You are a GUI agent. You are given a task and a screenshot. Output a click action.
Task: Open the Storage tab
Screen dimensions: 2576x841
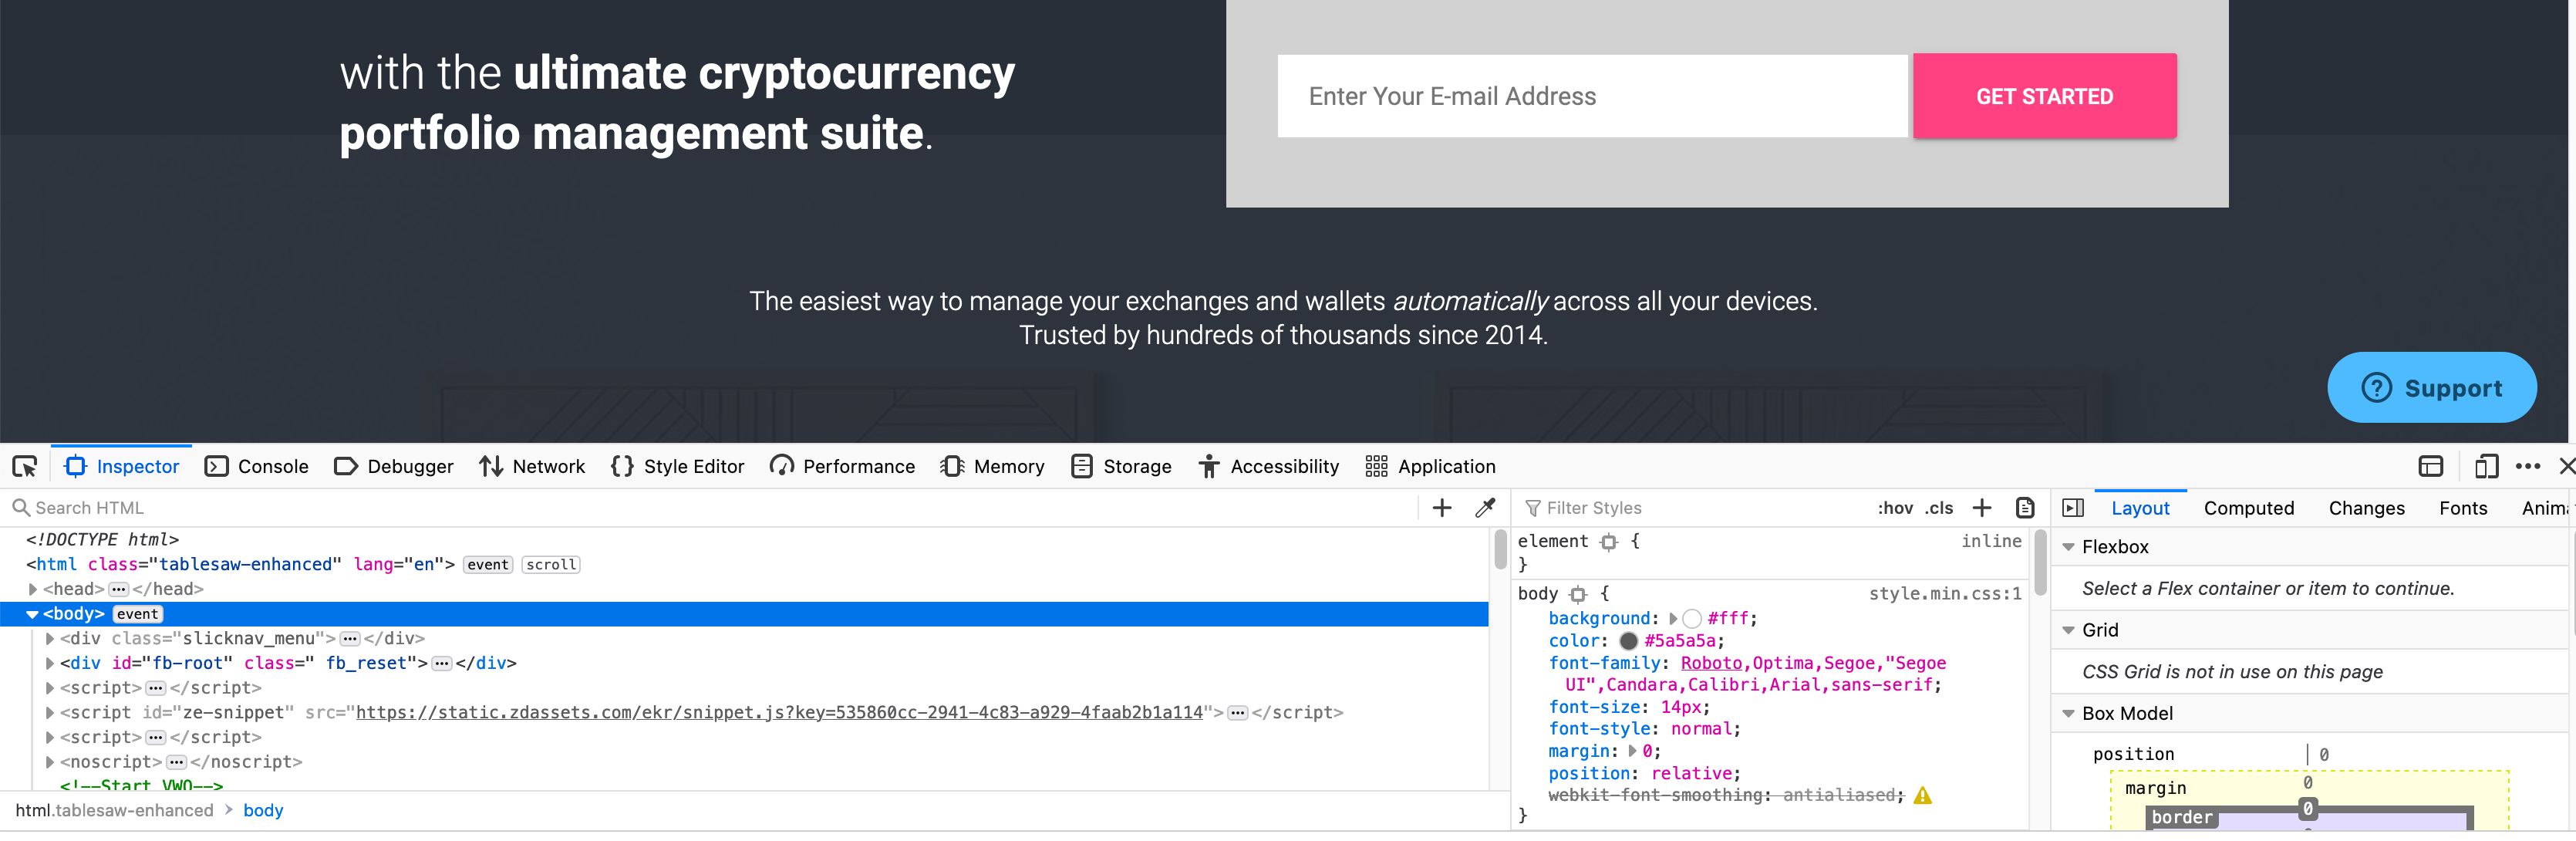(1121, 466)
